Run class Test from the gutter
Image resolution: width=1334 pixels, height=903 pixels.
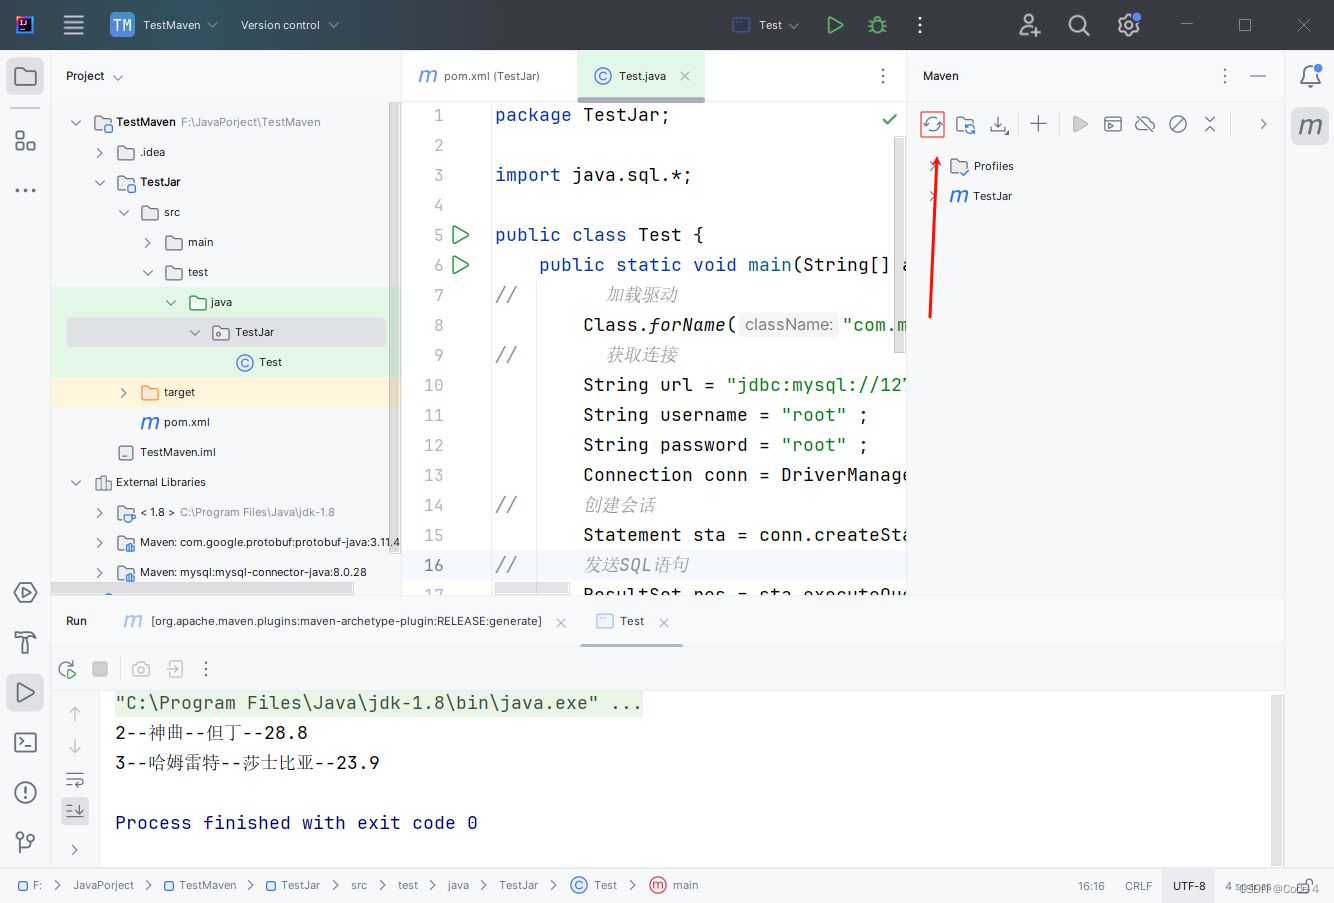point(460,235)
